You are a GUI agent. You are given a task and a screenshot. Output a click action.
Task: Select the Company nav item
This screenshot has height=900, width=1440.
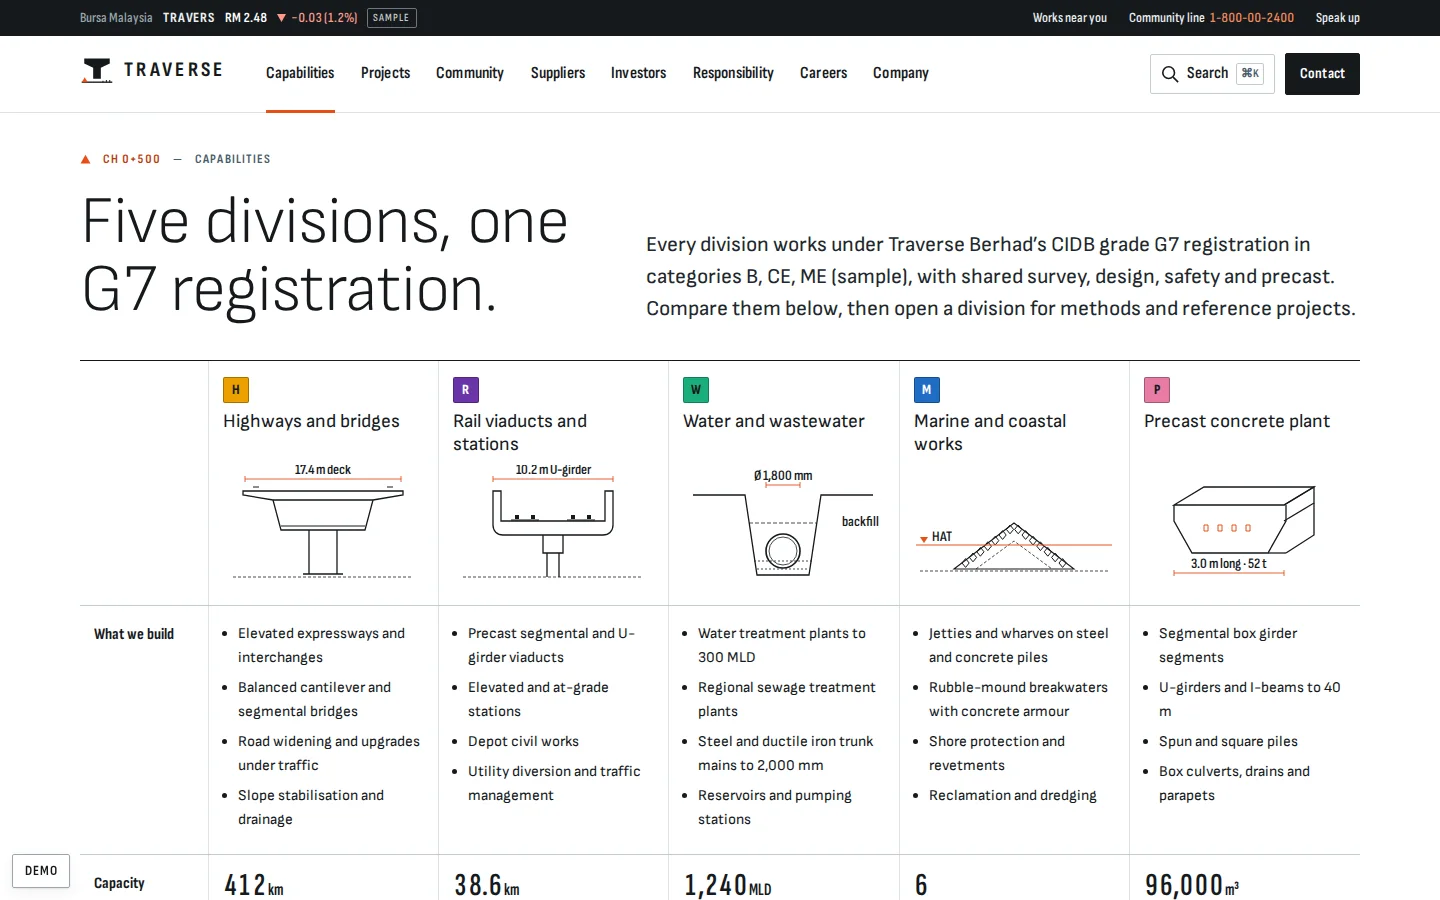(x=901, y=73)
